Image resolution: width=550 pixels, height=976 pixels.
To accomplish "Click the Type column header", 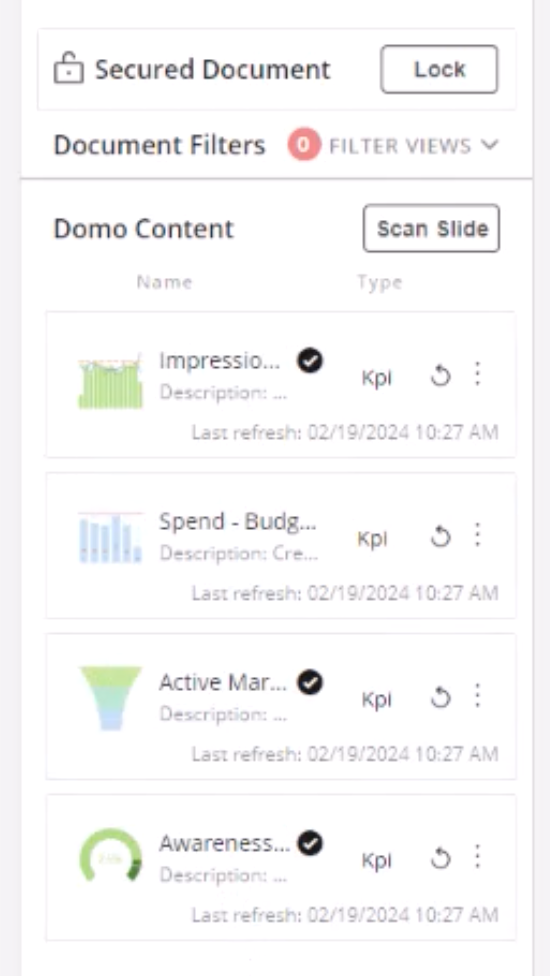I will pyautogui.click(x=380, y=283).
